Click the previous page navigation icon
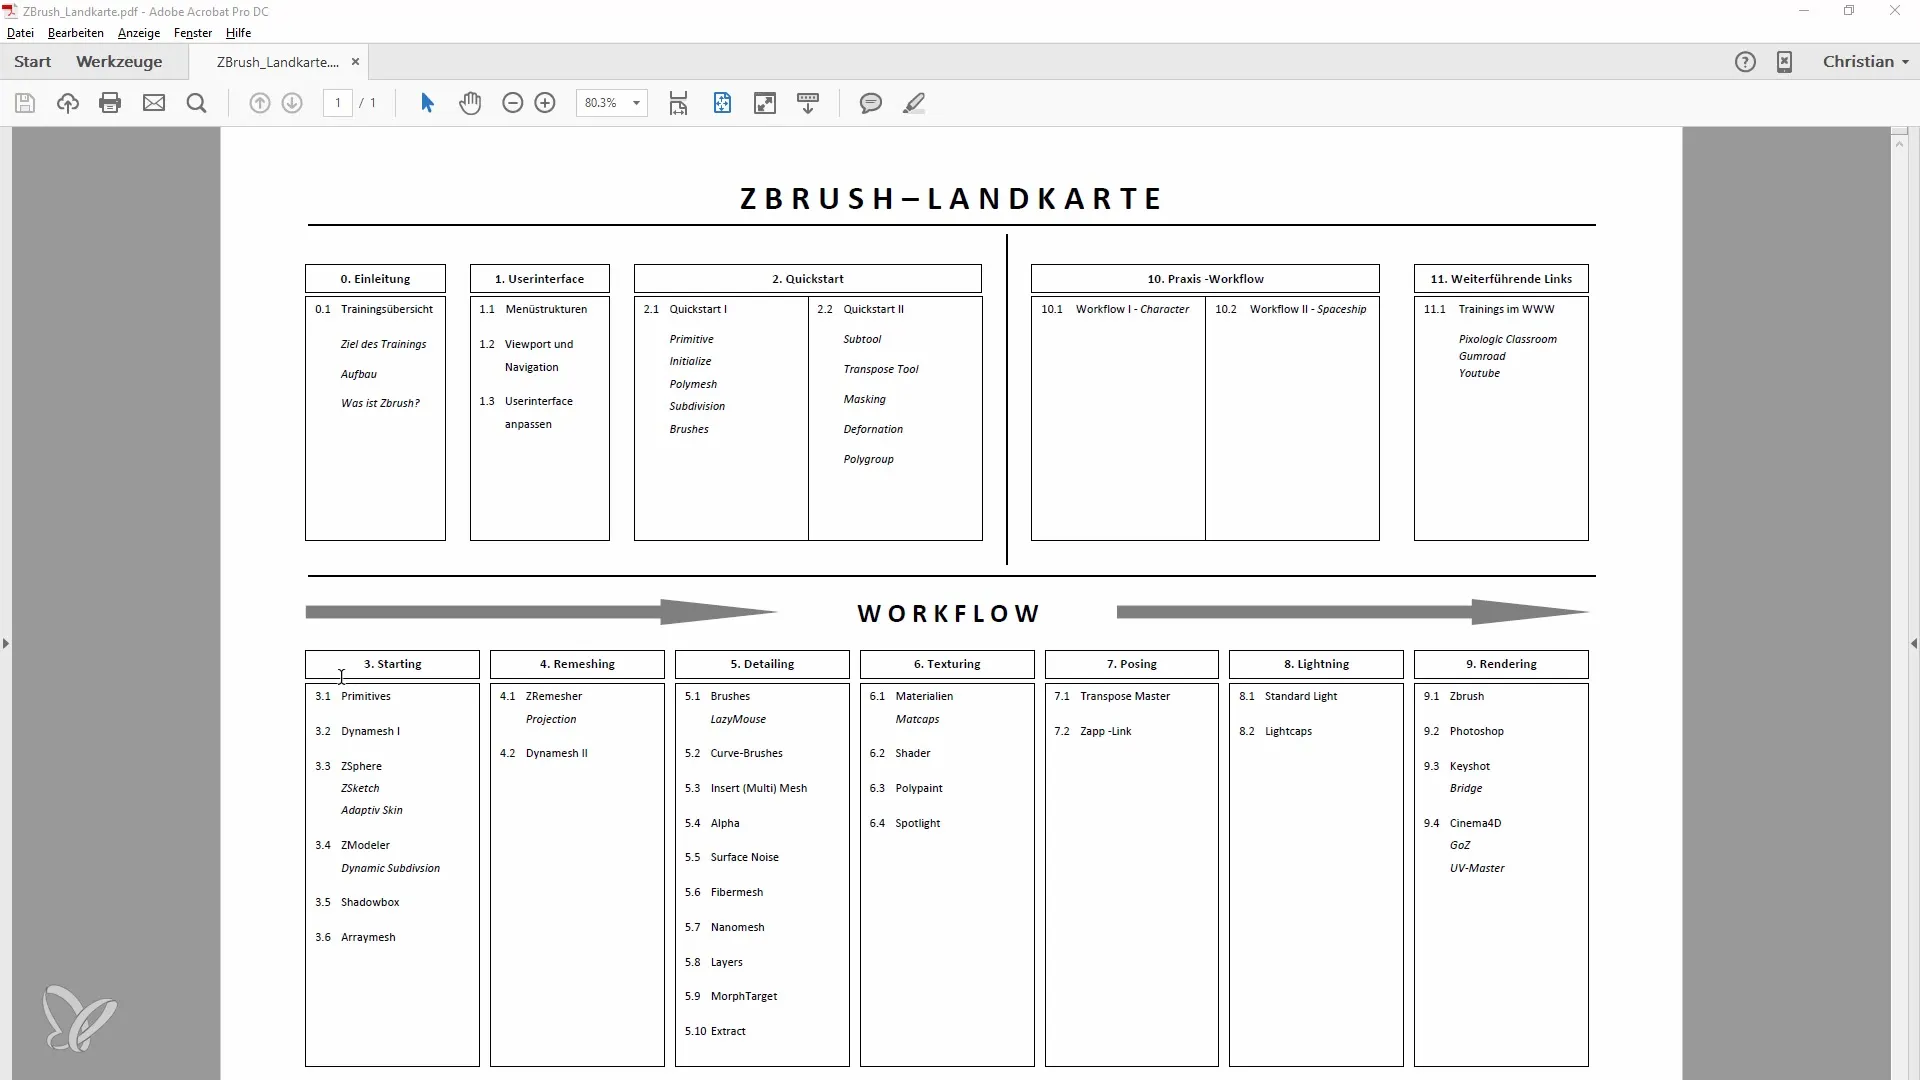 258,103
